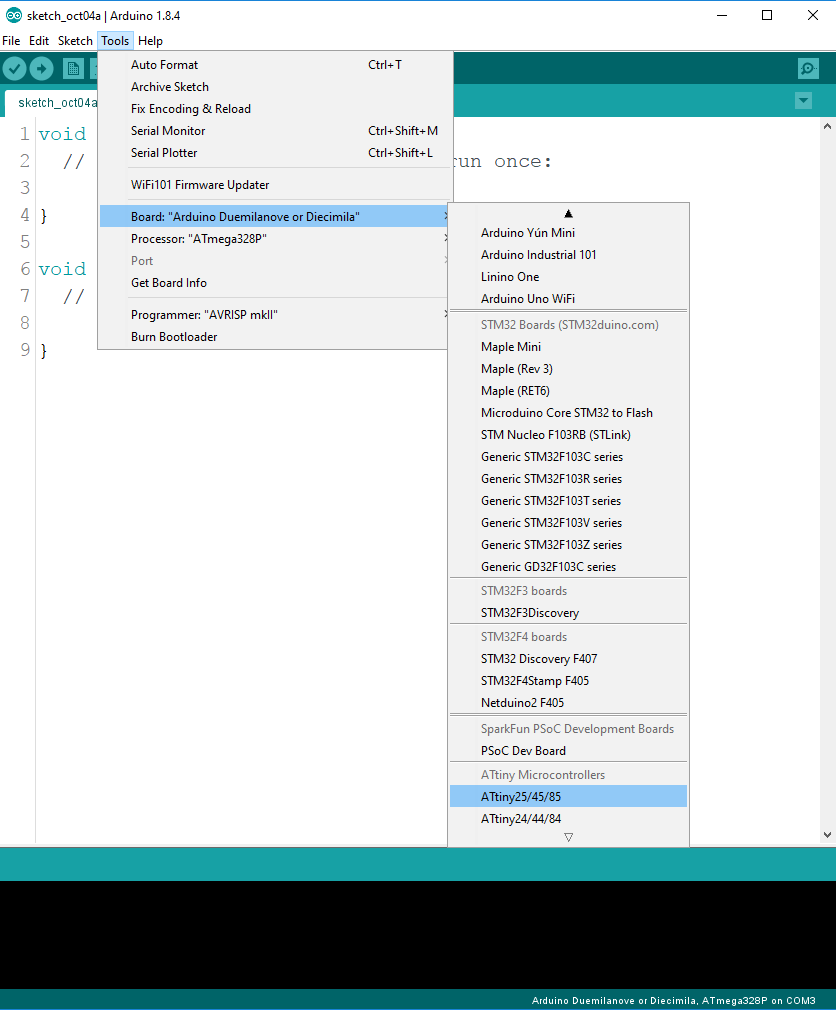This screenshot has width=836, height=1010.
Task: Open the Serial Monitor magnifier icon
Action: pos(808,68)
